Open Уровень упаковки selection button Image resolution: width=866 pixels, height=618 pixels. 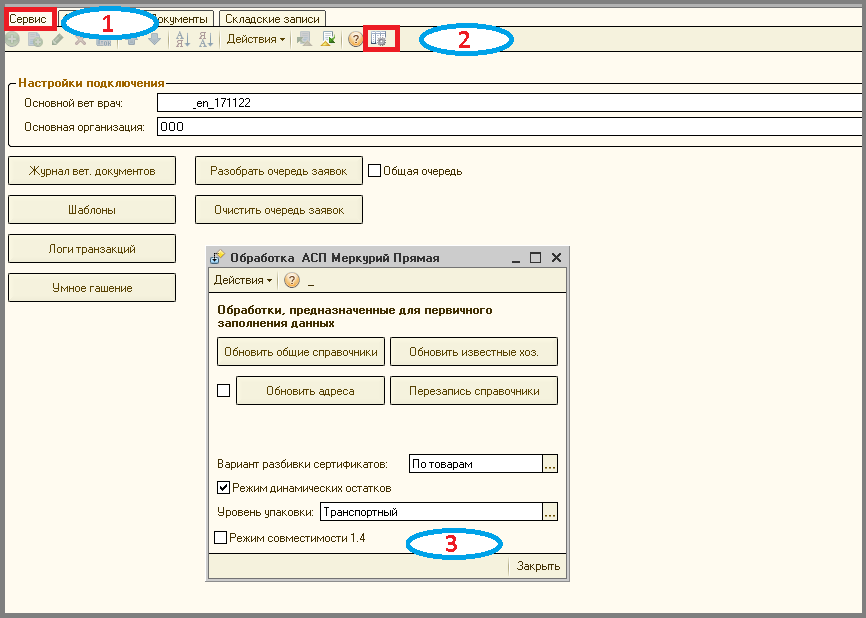click(550, 512)
